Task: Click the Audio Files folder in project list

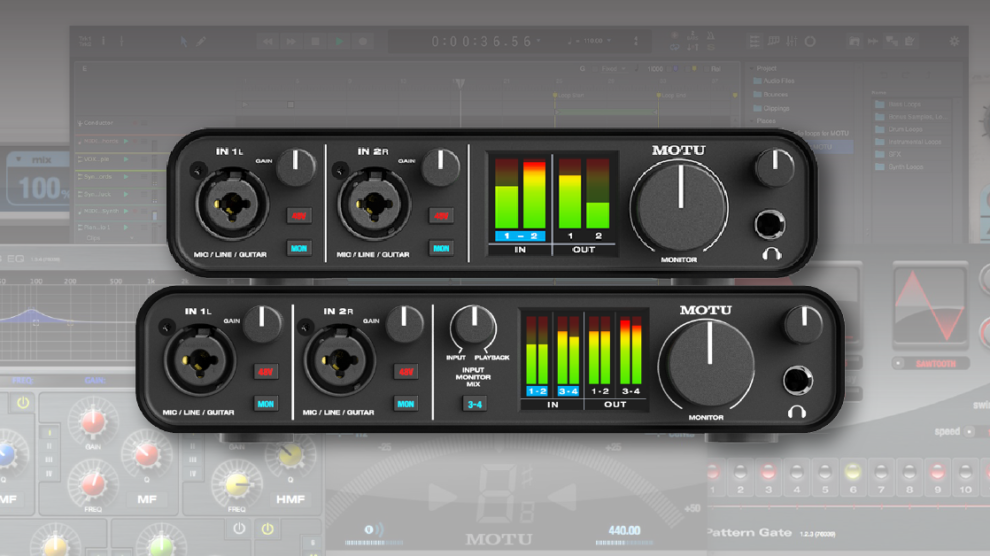Action: 776,80
